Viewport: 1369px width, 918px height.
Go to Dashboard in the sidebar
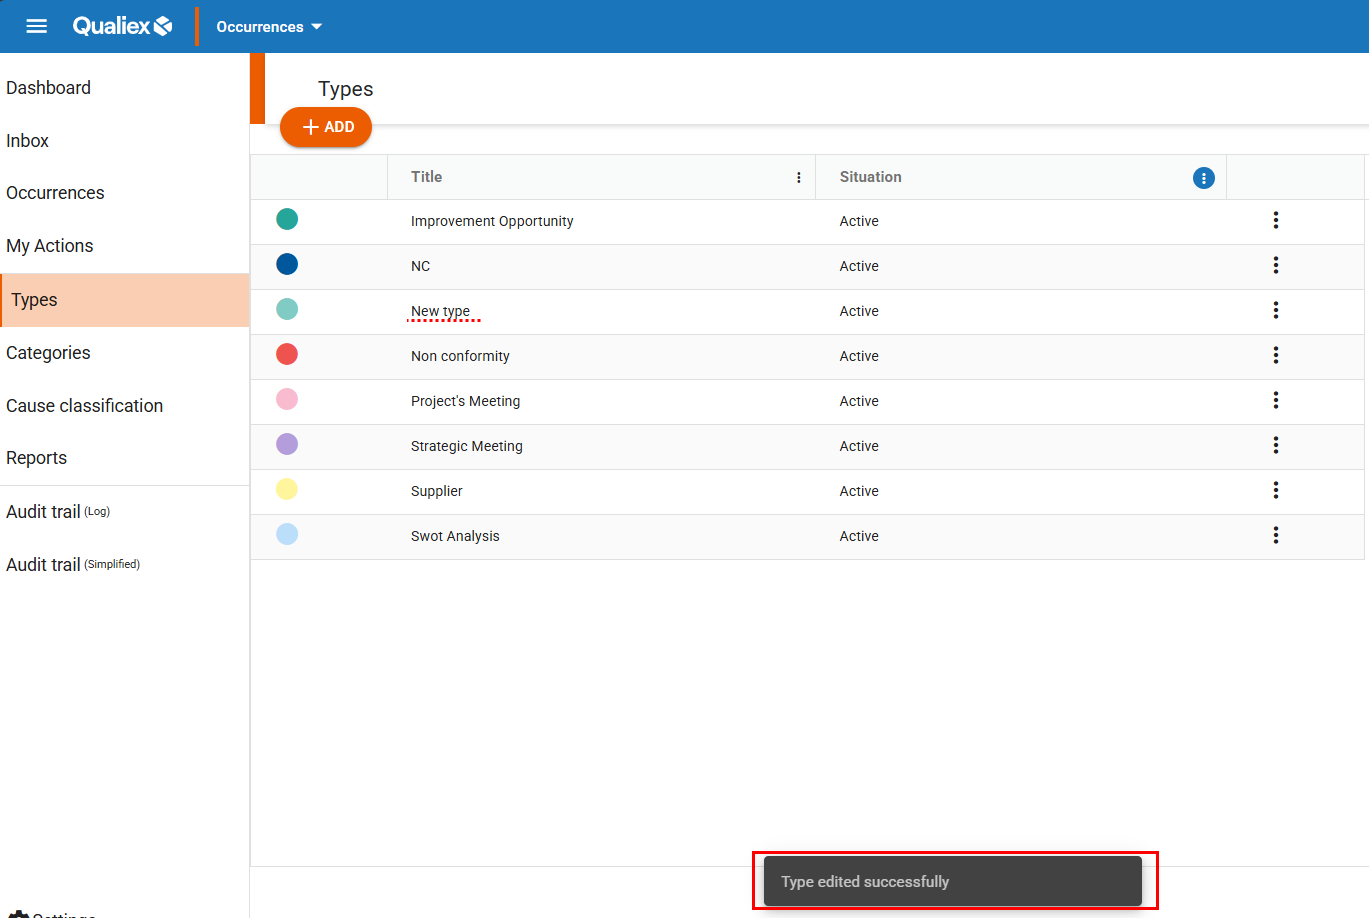[x=48, y=88]
